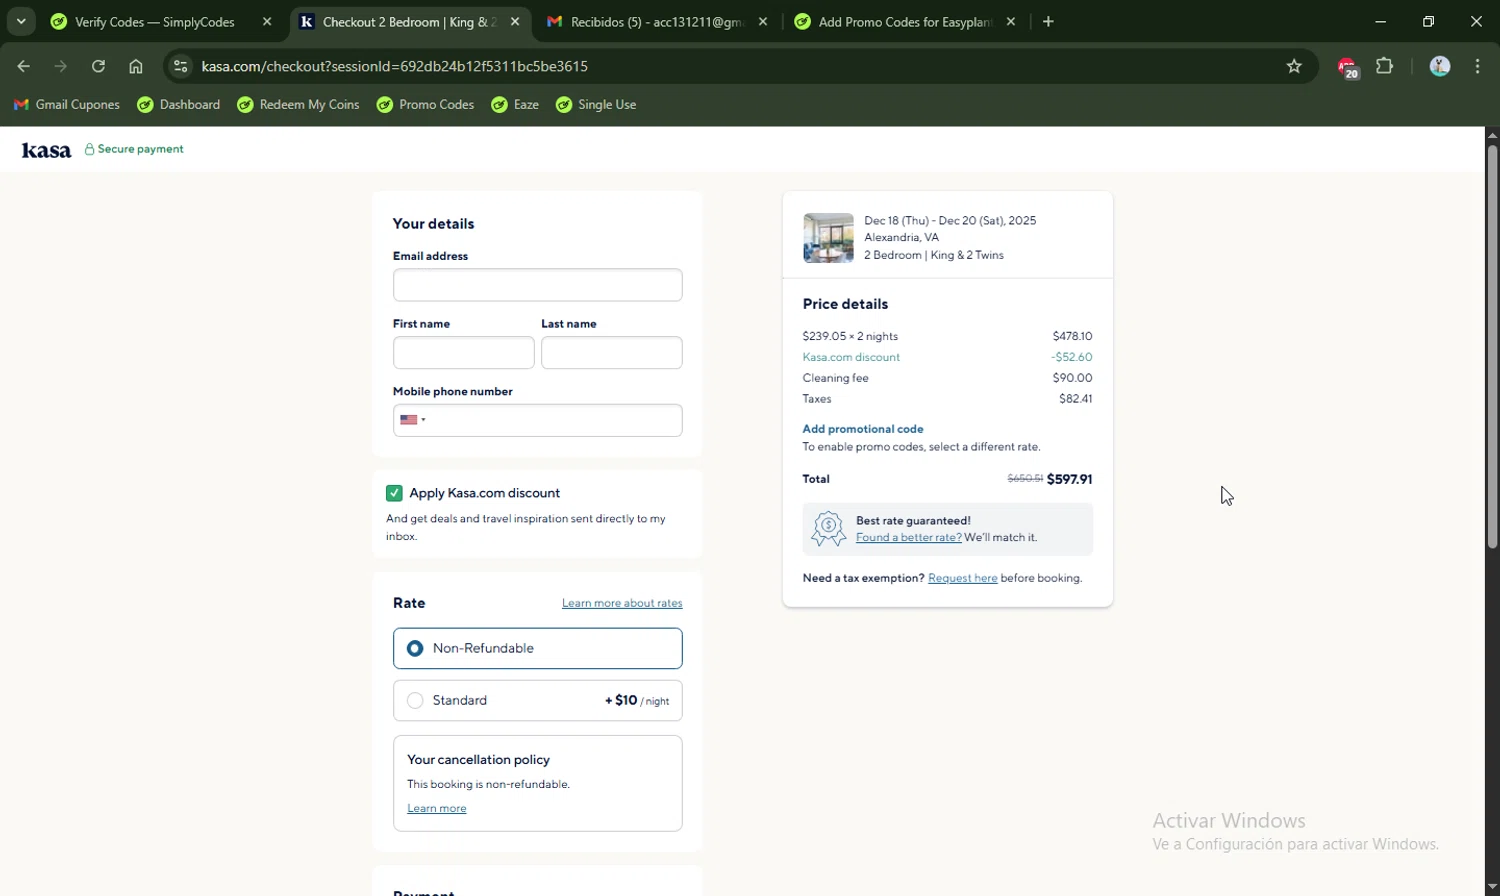Focus the Email address field
The image size is (1500, 896).
[538, 285]
